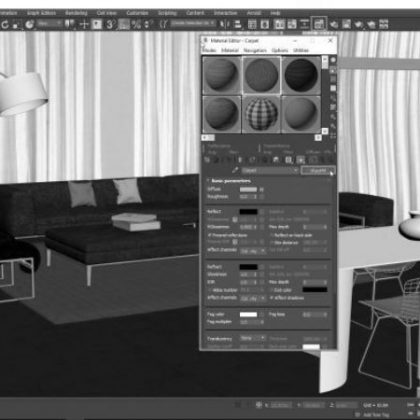Select the checkered material sample sphere
Viewport: 420px width, 420px height.
[261, 114]
